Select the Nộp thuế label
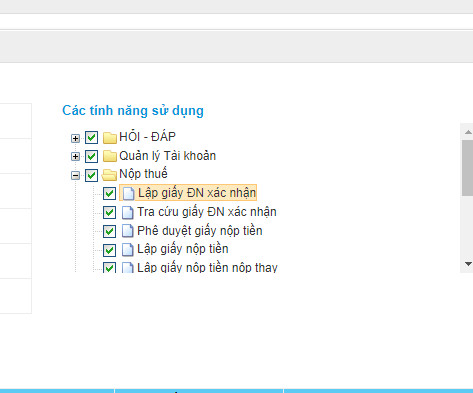This screenshot has width=473, height=393. tap(143, 174)
